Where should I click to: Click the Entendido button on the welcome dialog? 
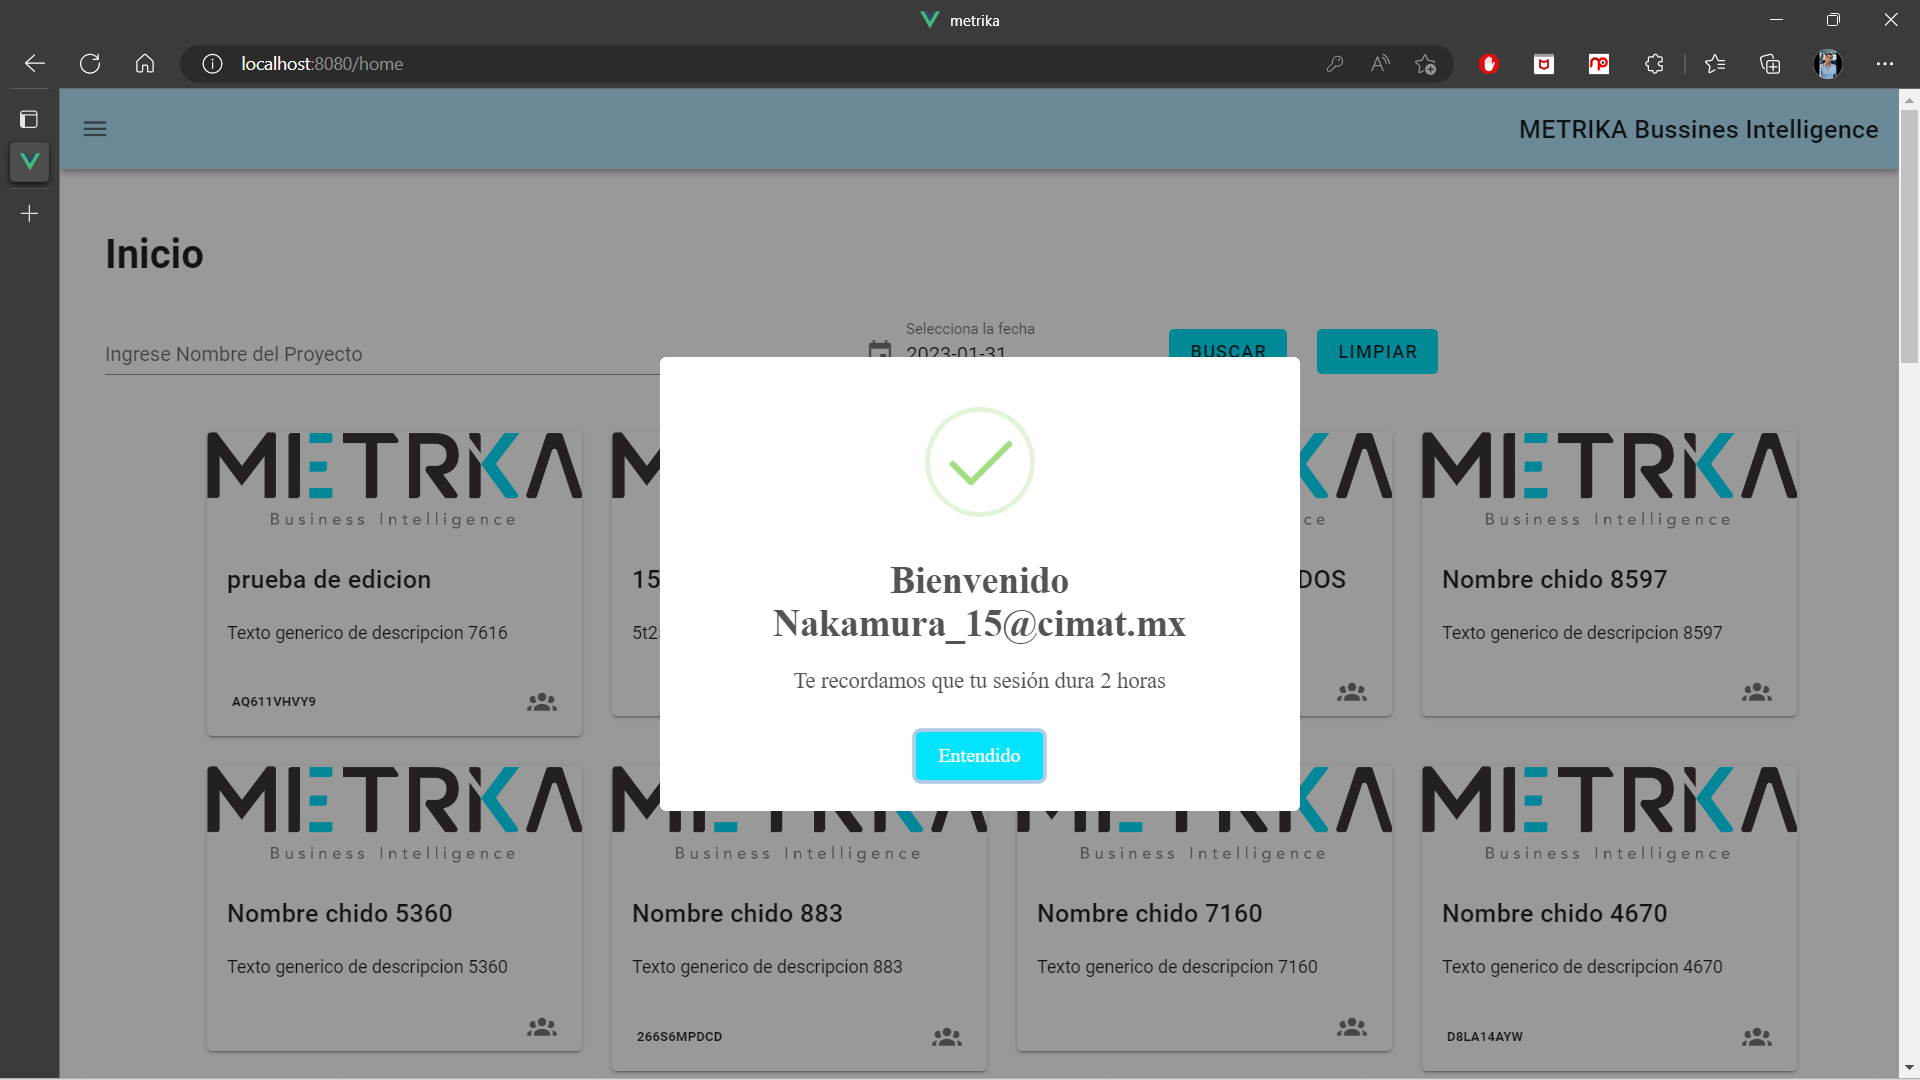point(978,755)
